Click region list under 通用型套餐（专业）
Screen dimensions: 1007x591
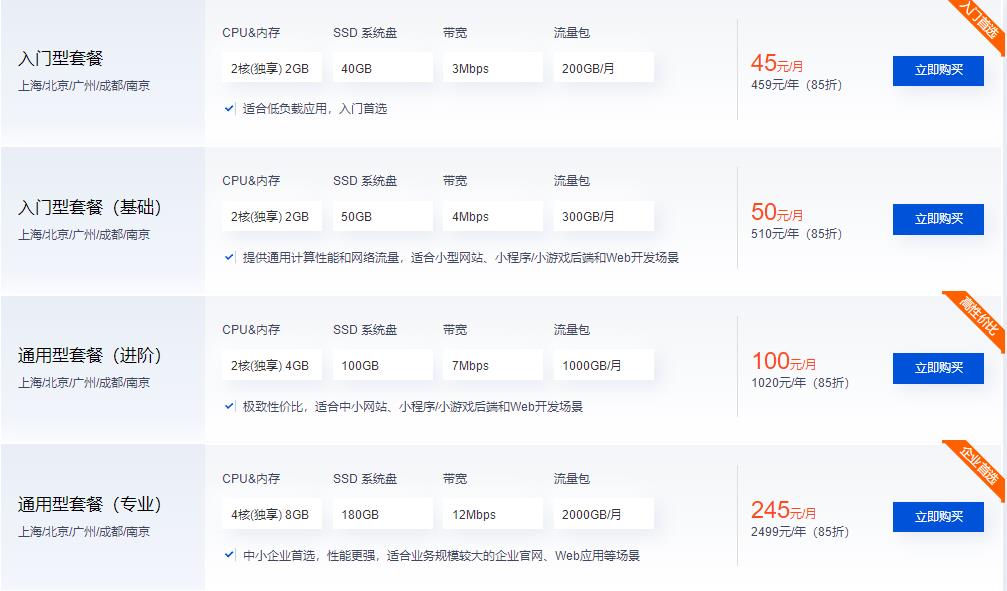point(83,532)
